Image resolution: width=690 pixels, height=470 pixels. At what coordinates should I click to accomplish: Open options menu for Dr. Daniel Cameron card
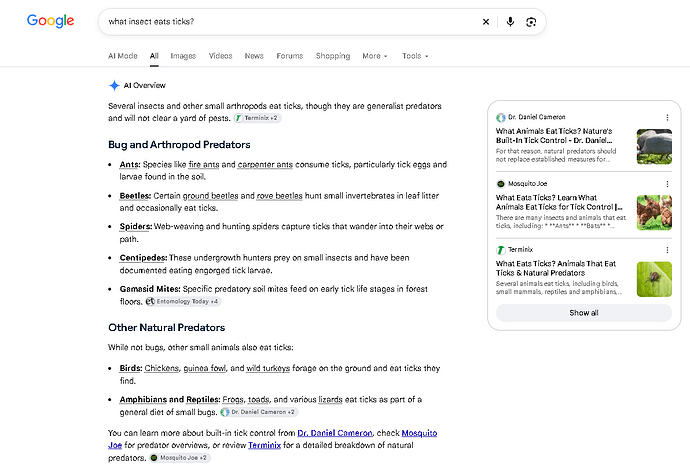[667, 118]
